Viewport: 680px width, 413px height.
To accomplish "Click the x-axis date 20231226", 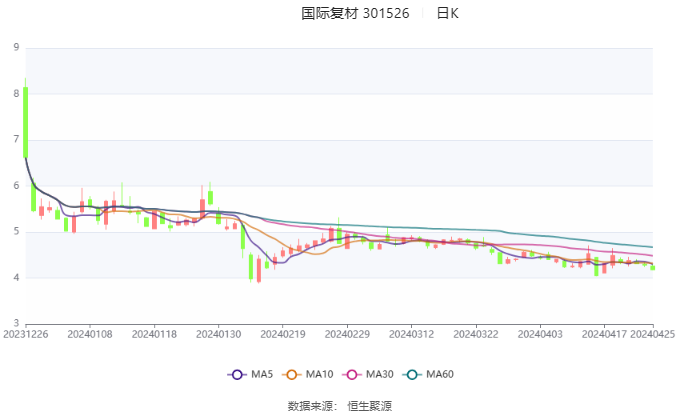I will tap(26, 334).
